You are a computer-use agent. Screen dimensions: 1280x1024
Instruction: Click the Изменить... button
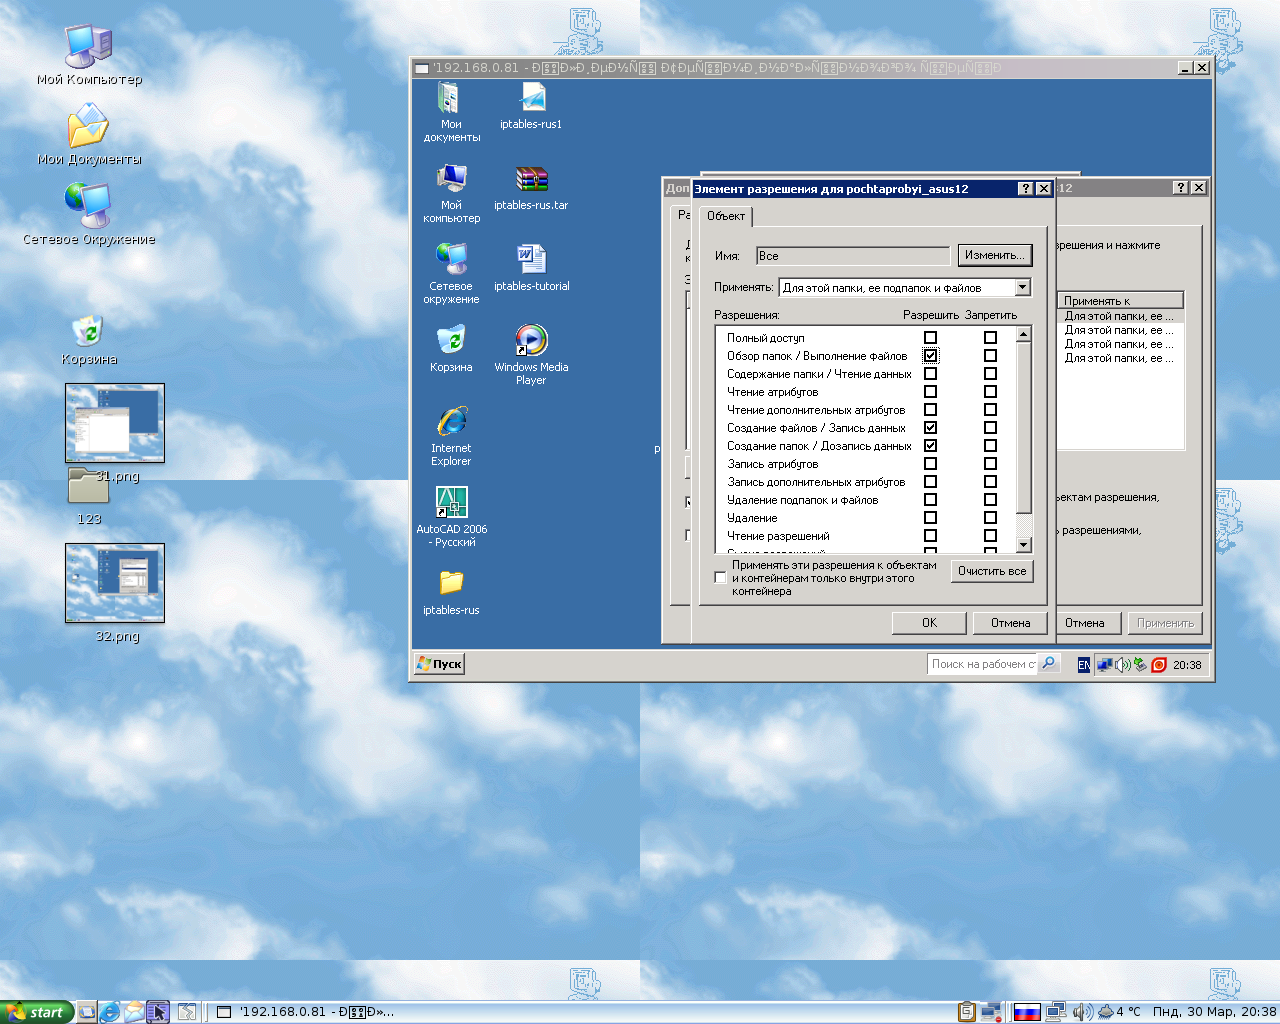[993, 256]
